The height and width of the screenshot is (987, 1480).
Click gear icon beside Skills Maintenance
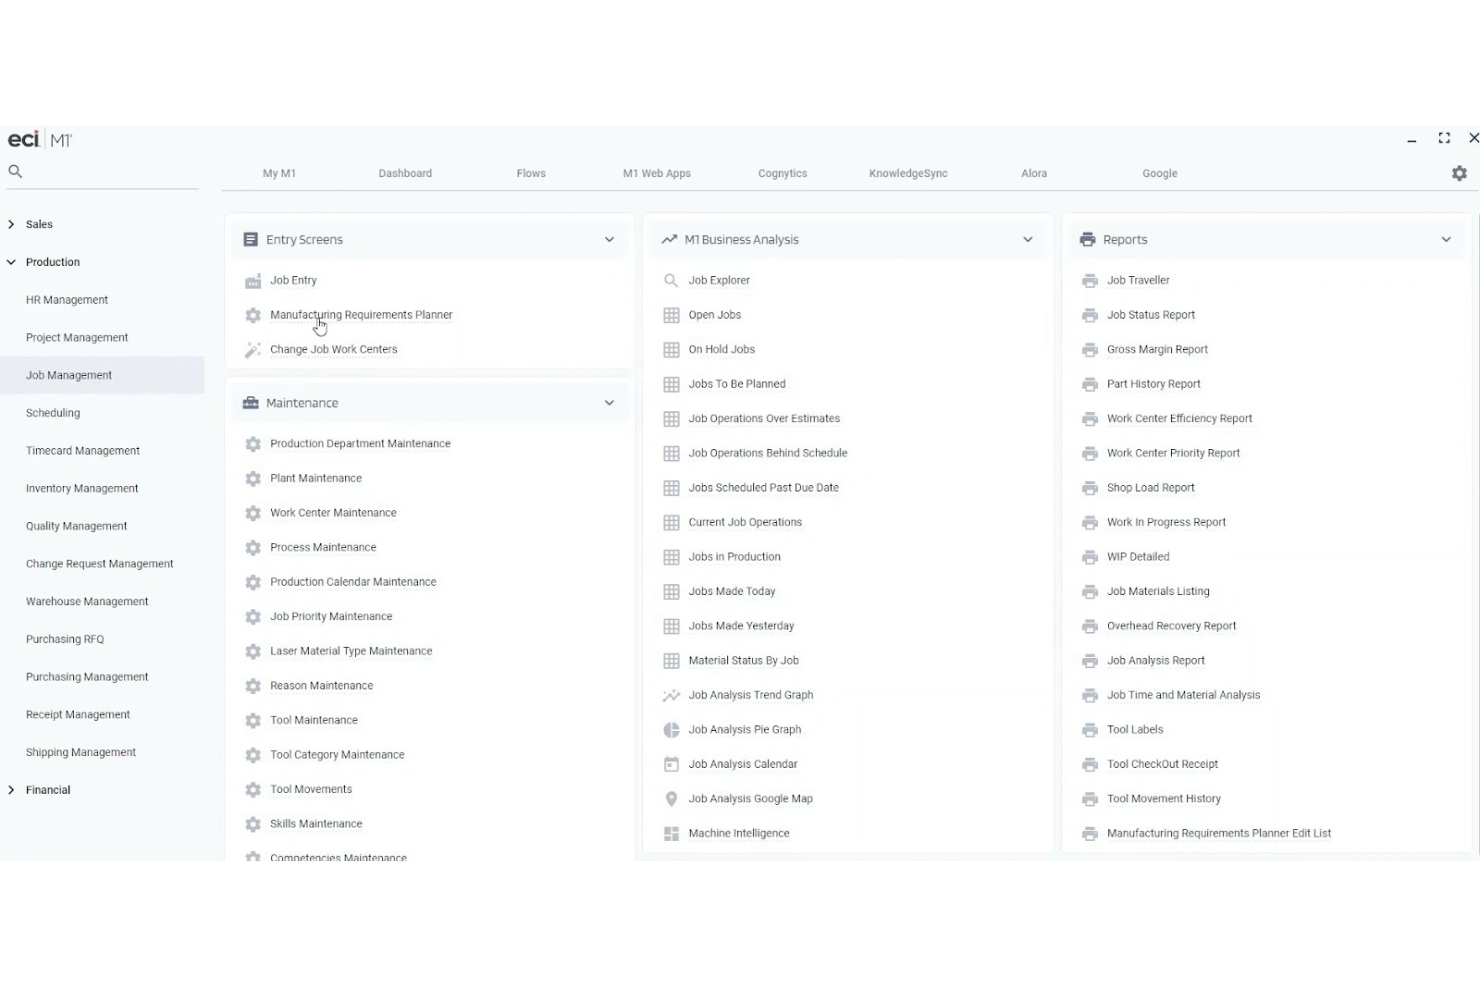[x=253, y=824]
